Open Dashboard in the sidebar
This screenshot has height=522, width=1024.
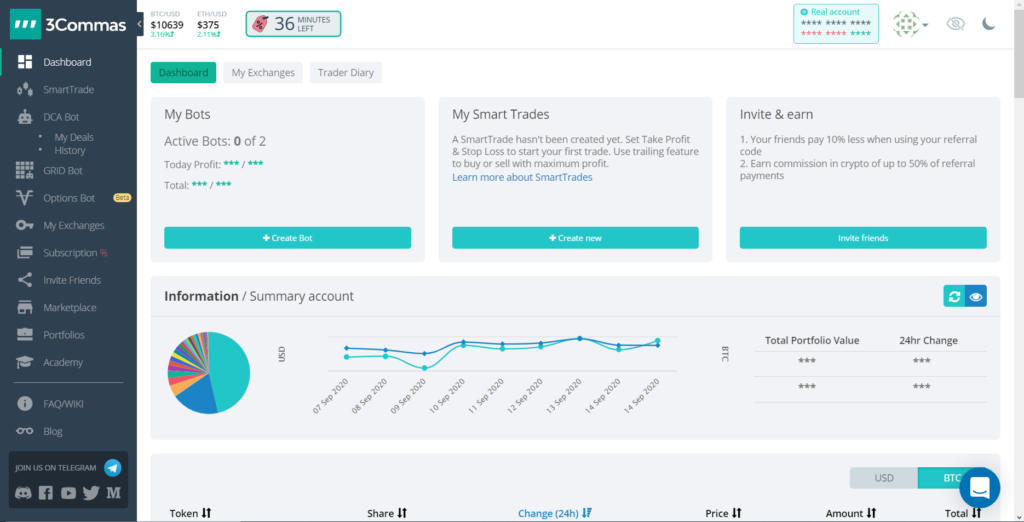(68, 62)
